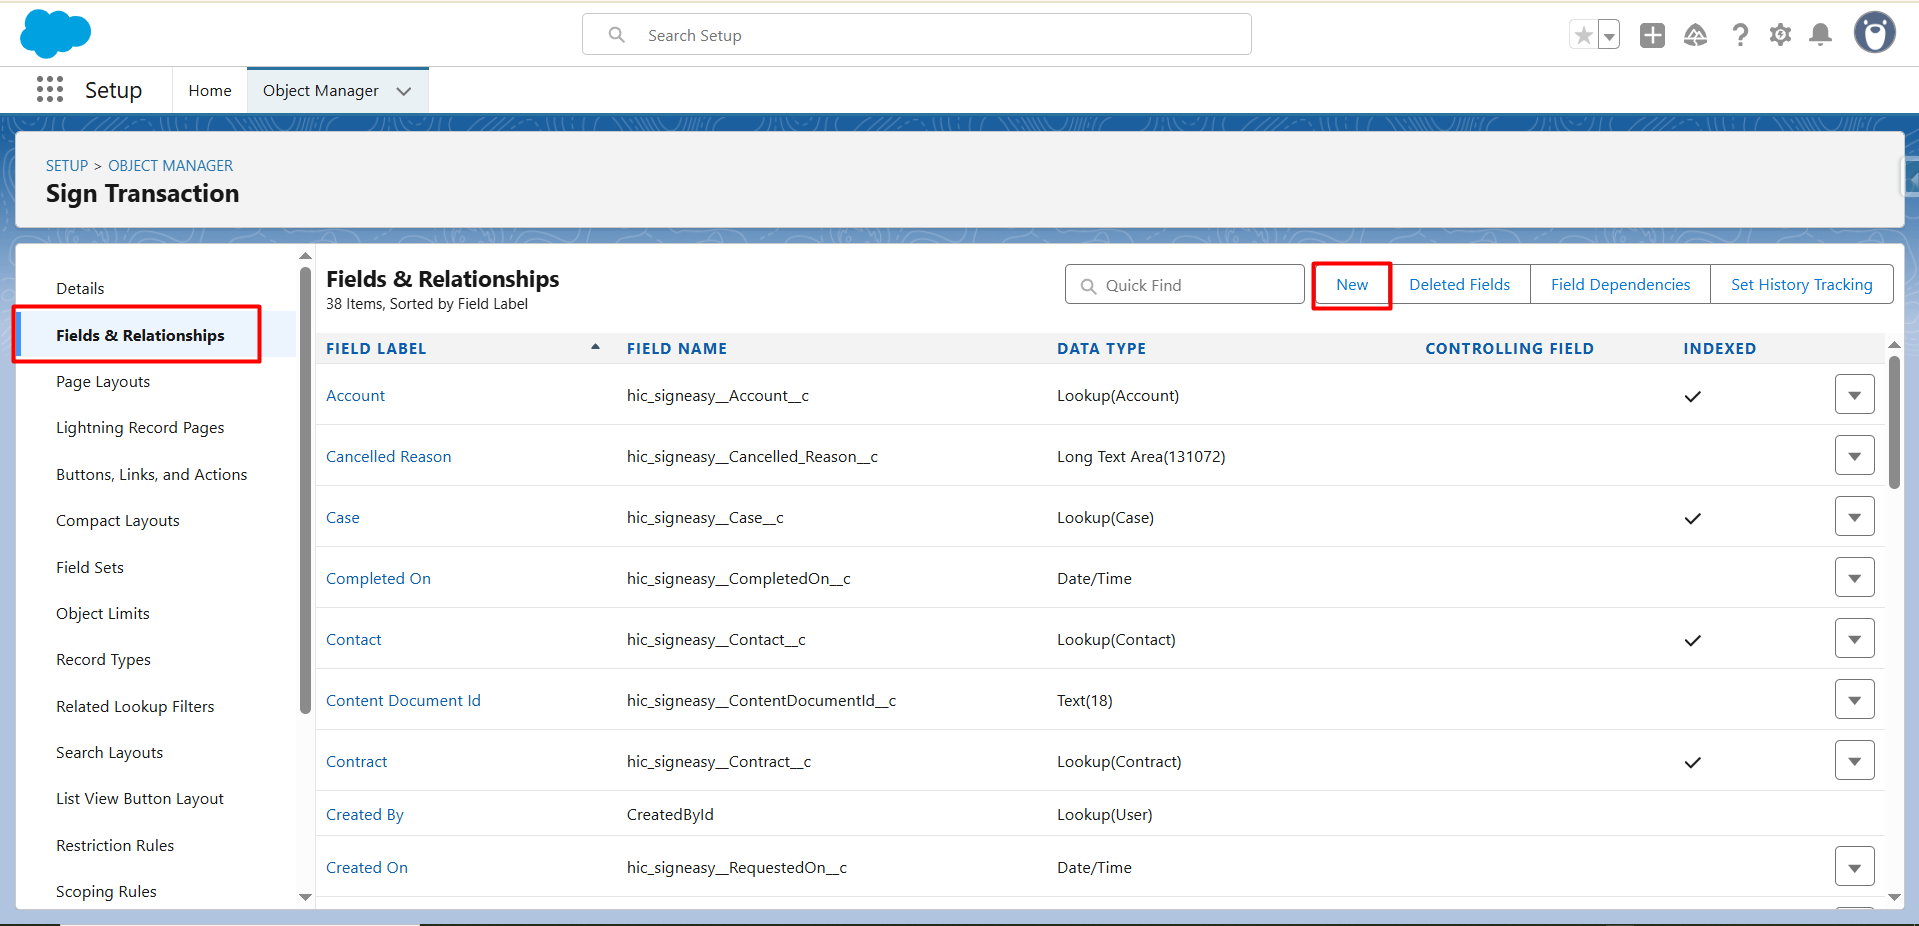
Task: Click the Global Actions plus icon
Action: (x=1652, y=36)
